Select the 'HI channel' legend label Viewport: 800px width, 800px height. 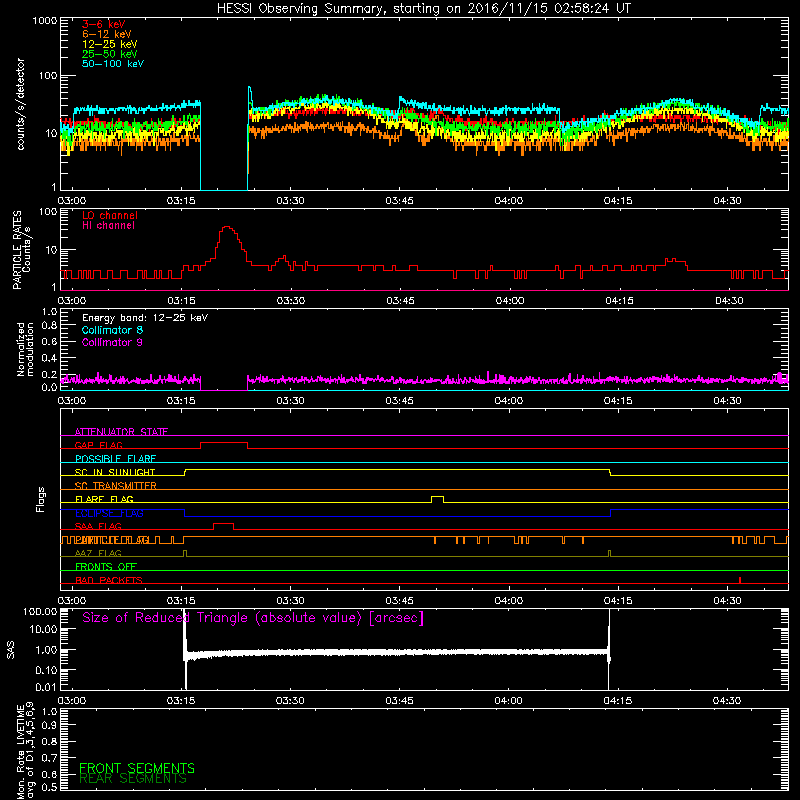(x=108, y=226)
